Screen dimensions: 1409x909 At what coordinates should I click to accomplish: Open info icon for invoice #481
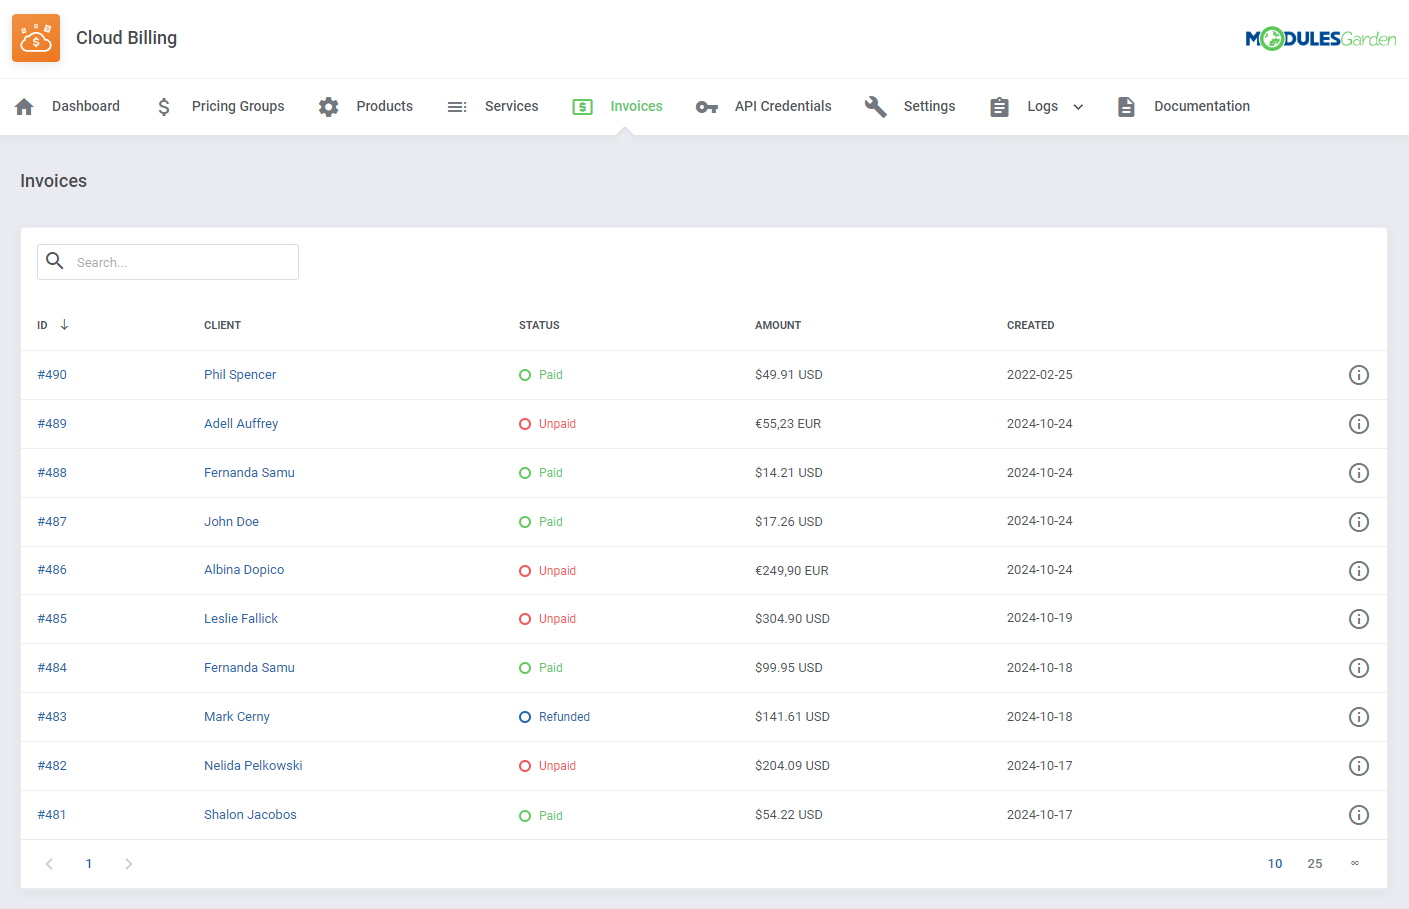coord(1359,815)
